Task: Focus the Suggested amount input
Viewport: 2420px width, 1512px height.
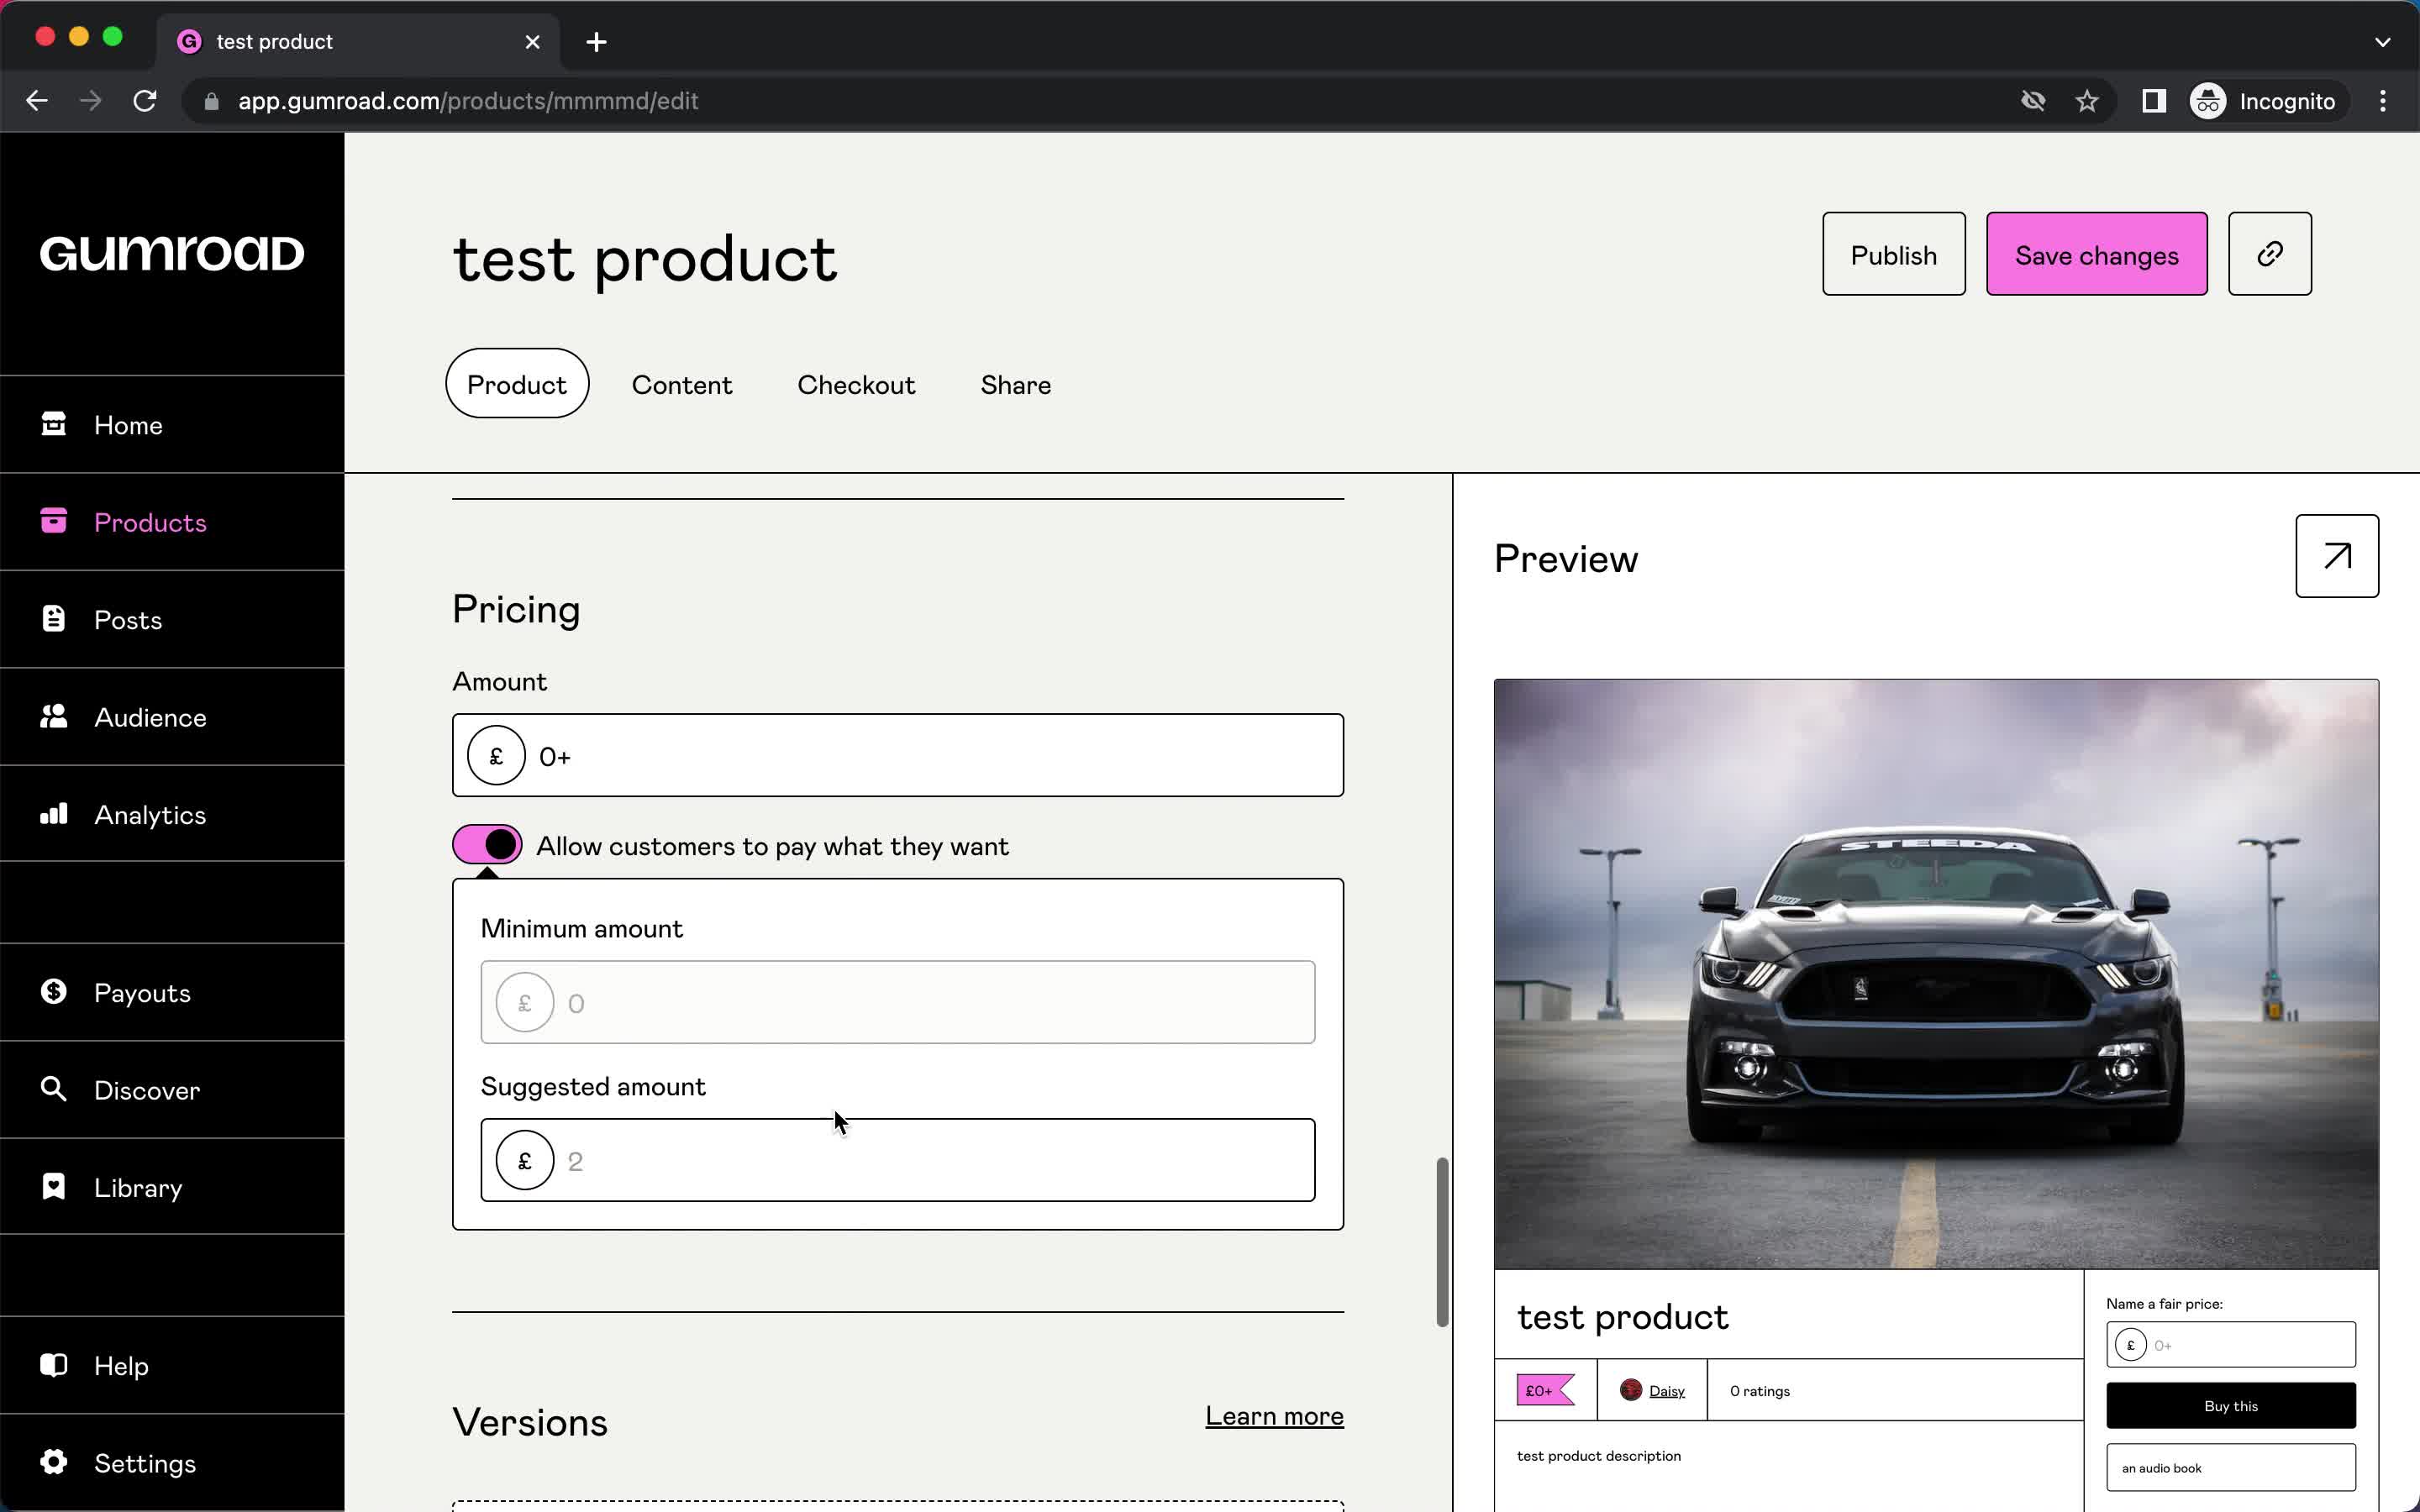Action: coord(898,1160)
